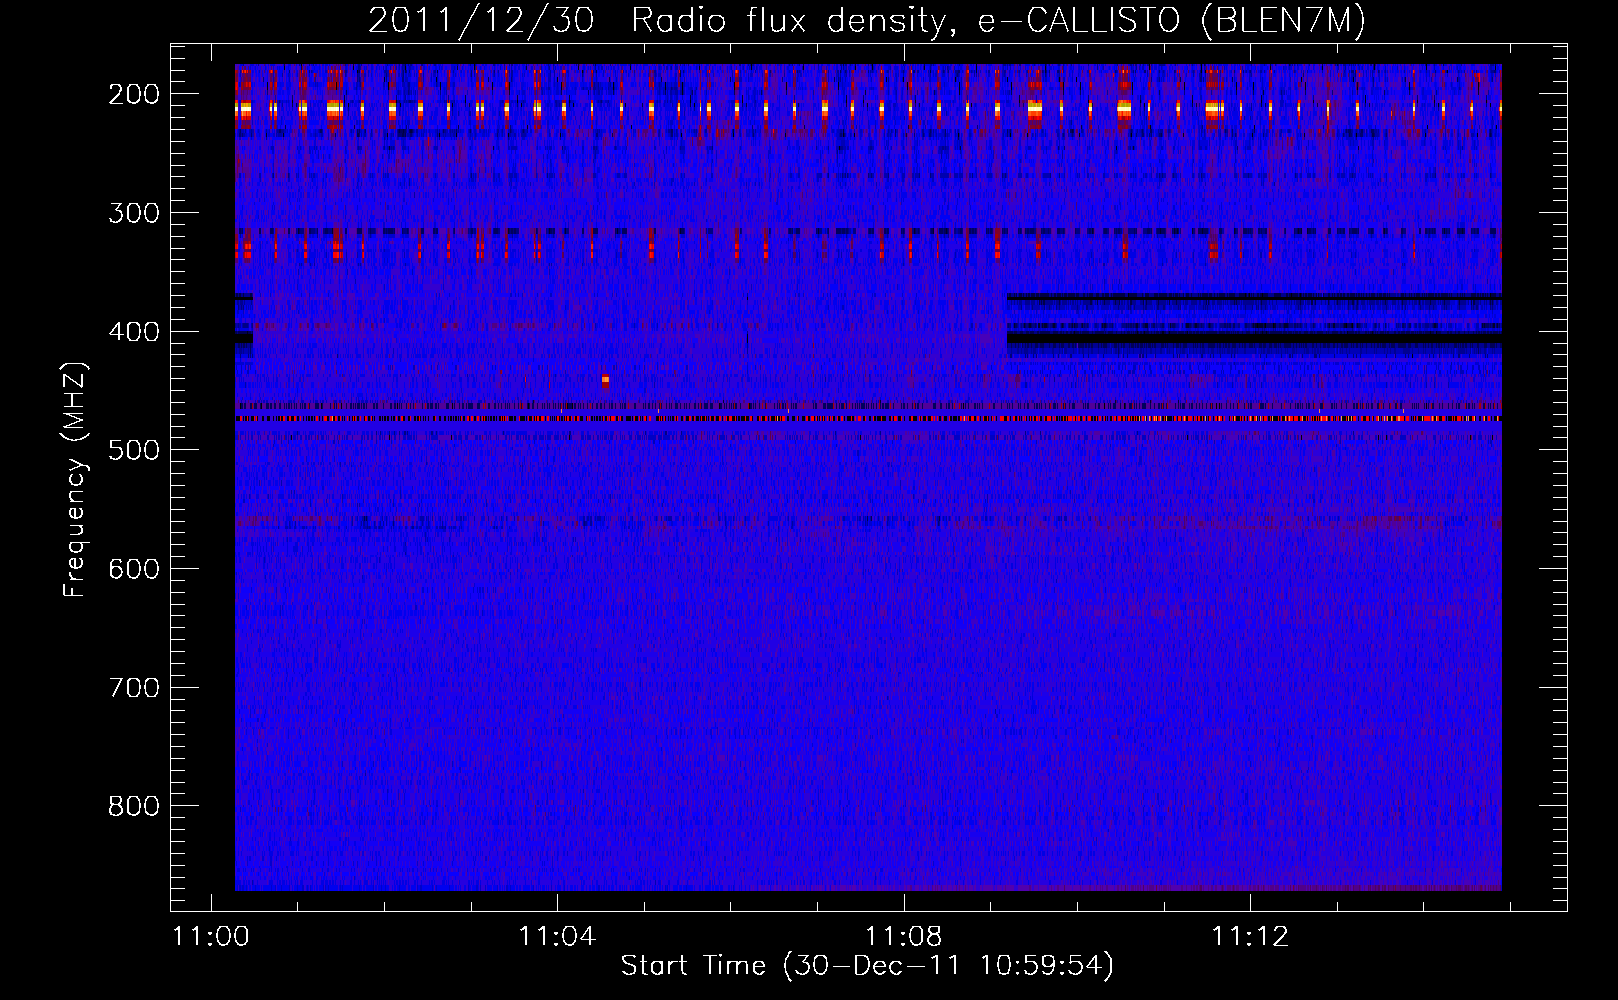Click the 800 frequency tick label

(134, 806)
